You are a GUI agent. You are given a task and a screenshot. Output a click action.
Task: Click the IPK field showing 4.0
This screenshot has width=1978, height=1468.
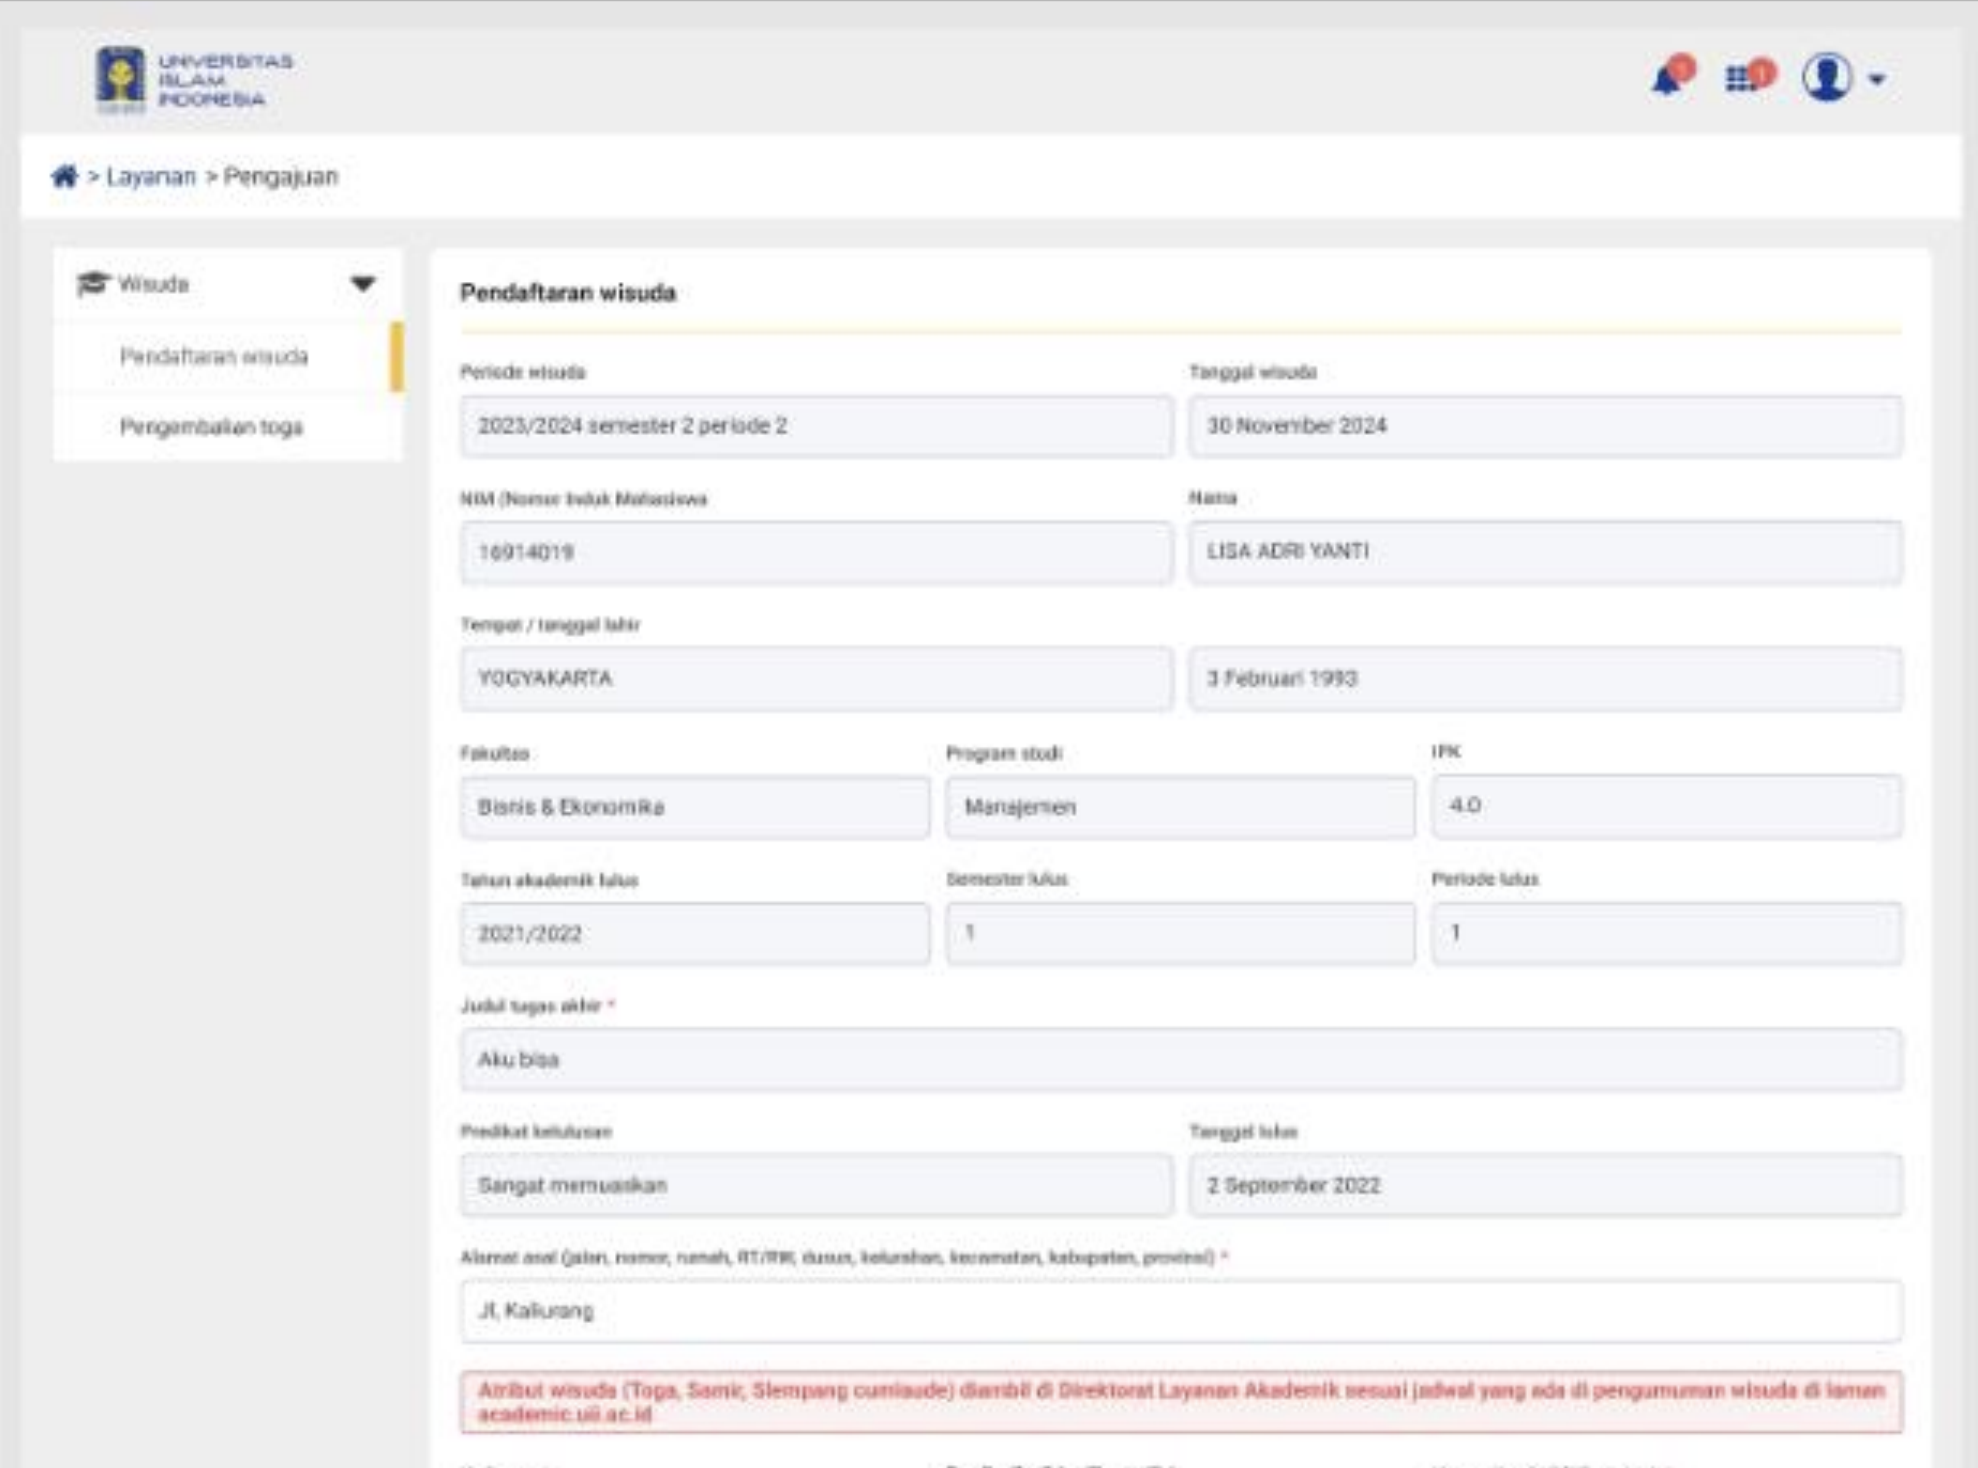(x=1666, y=806)
